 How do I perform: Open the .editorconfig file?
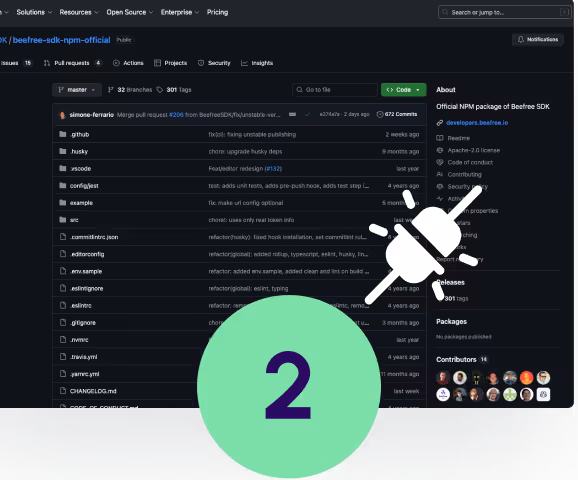[x=87, y=254]
